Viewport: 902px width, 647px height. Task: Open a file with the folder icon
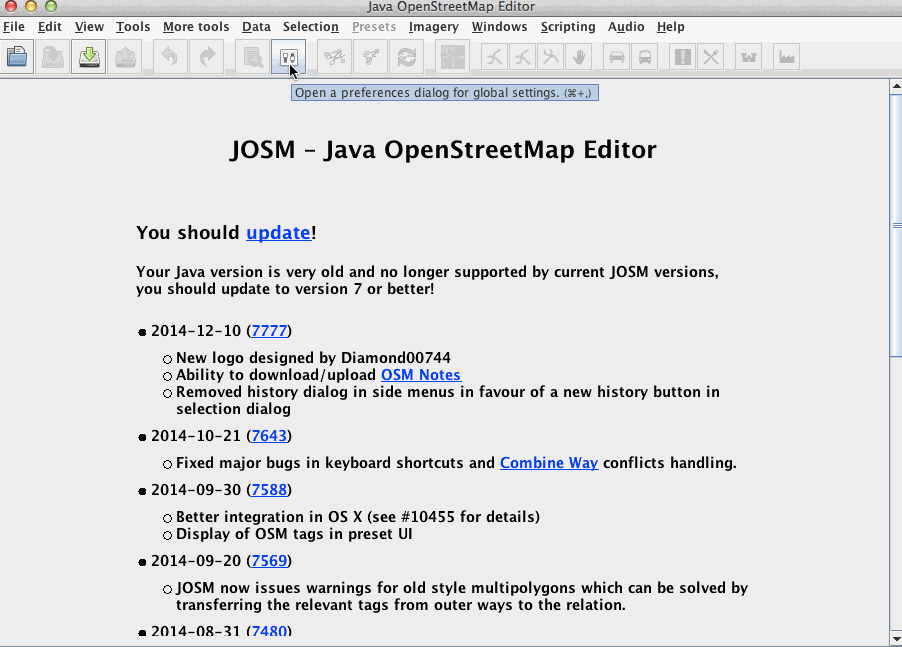click(x=17, y=57)
